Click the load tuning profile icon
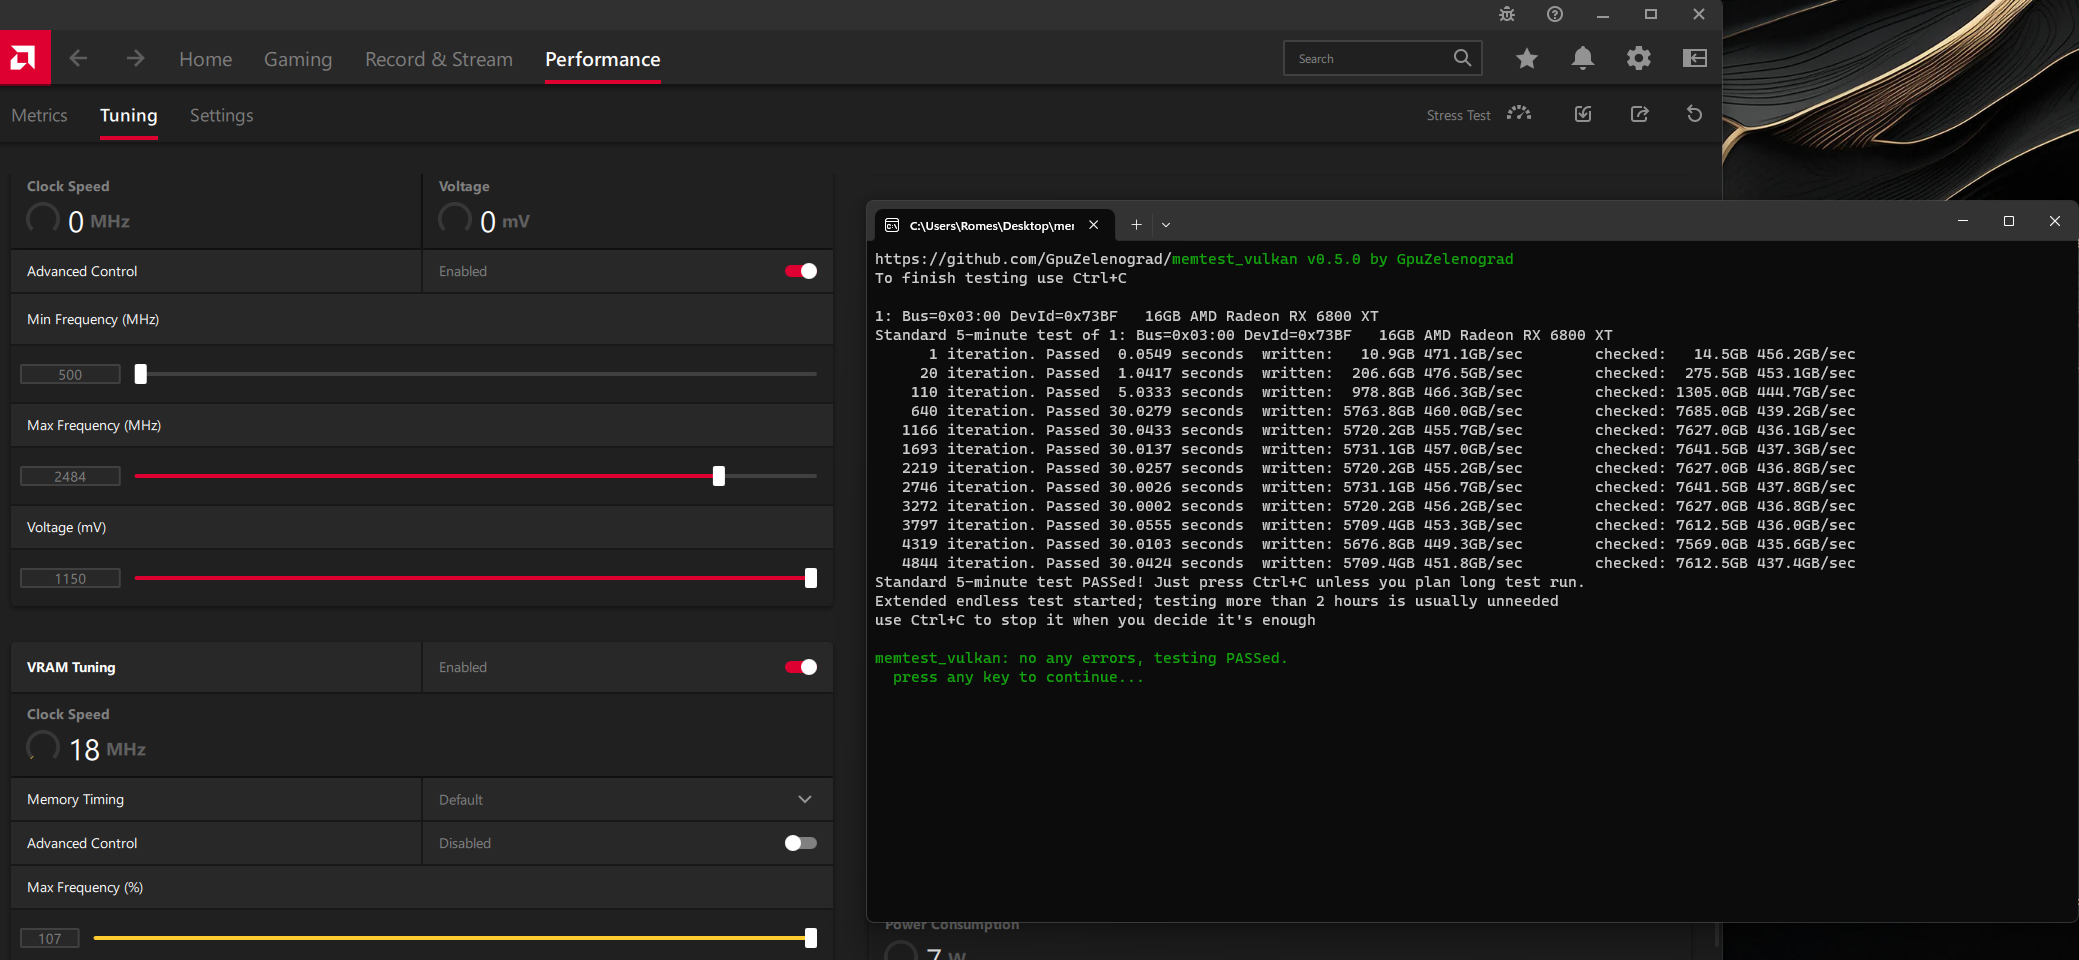The height and width of the screenshot is (960, 2079). 1583,114
